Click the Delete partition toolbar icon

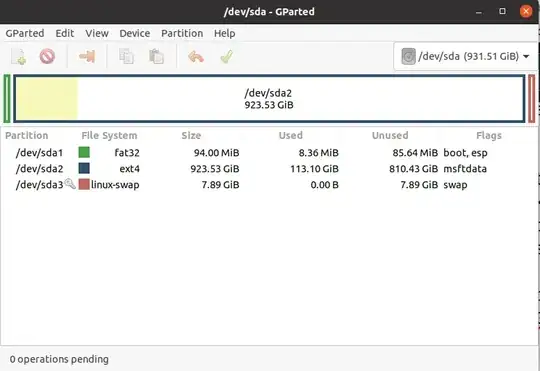[x=47, y=56]
